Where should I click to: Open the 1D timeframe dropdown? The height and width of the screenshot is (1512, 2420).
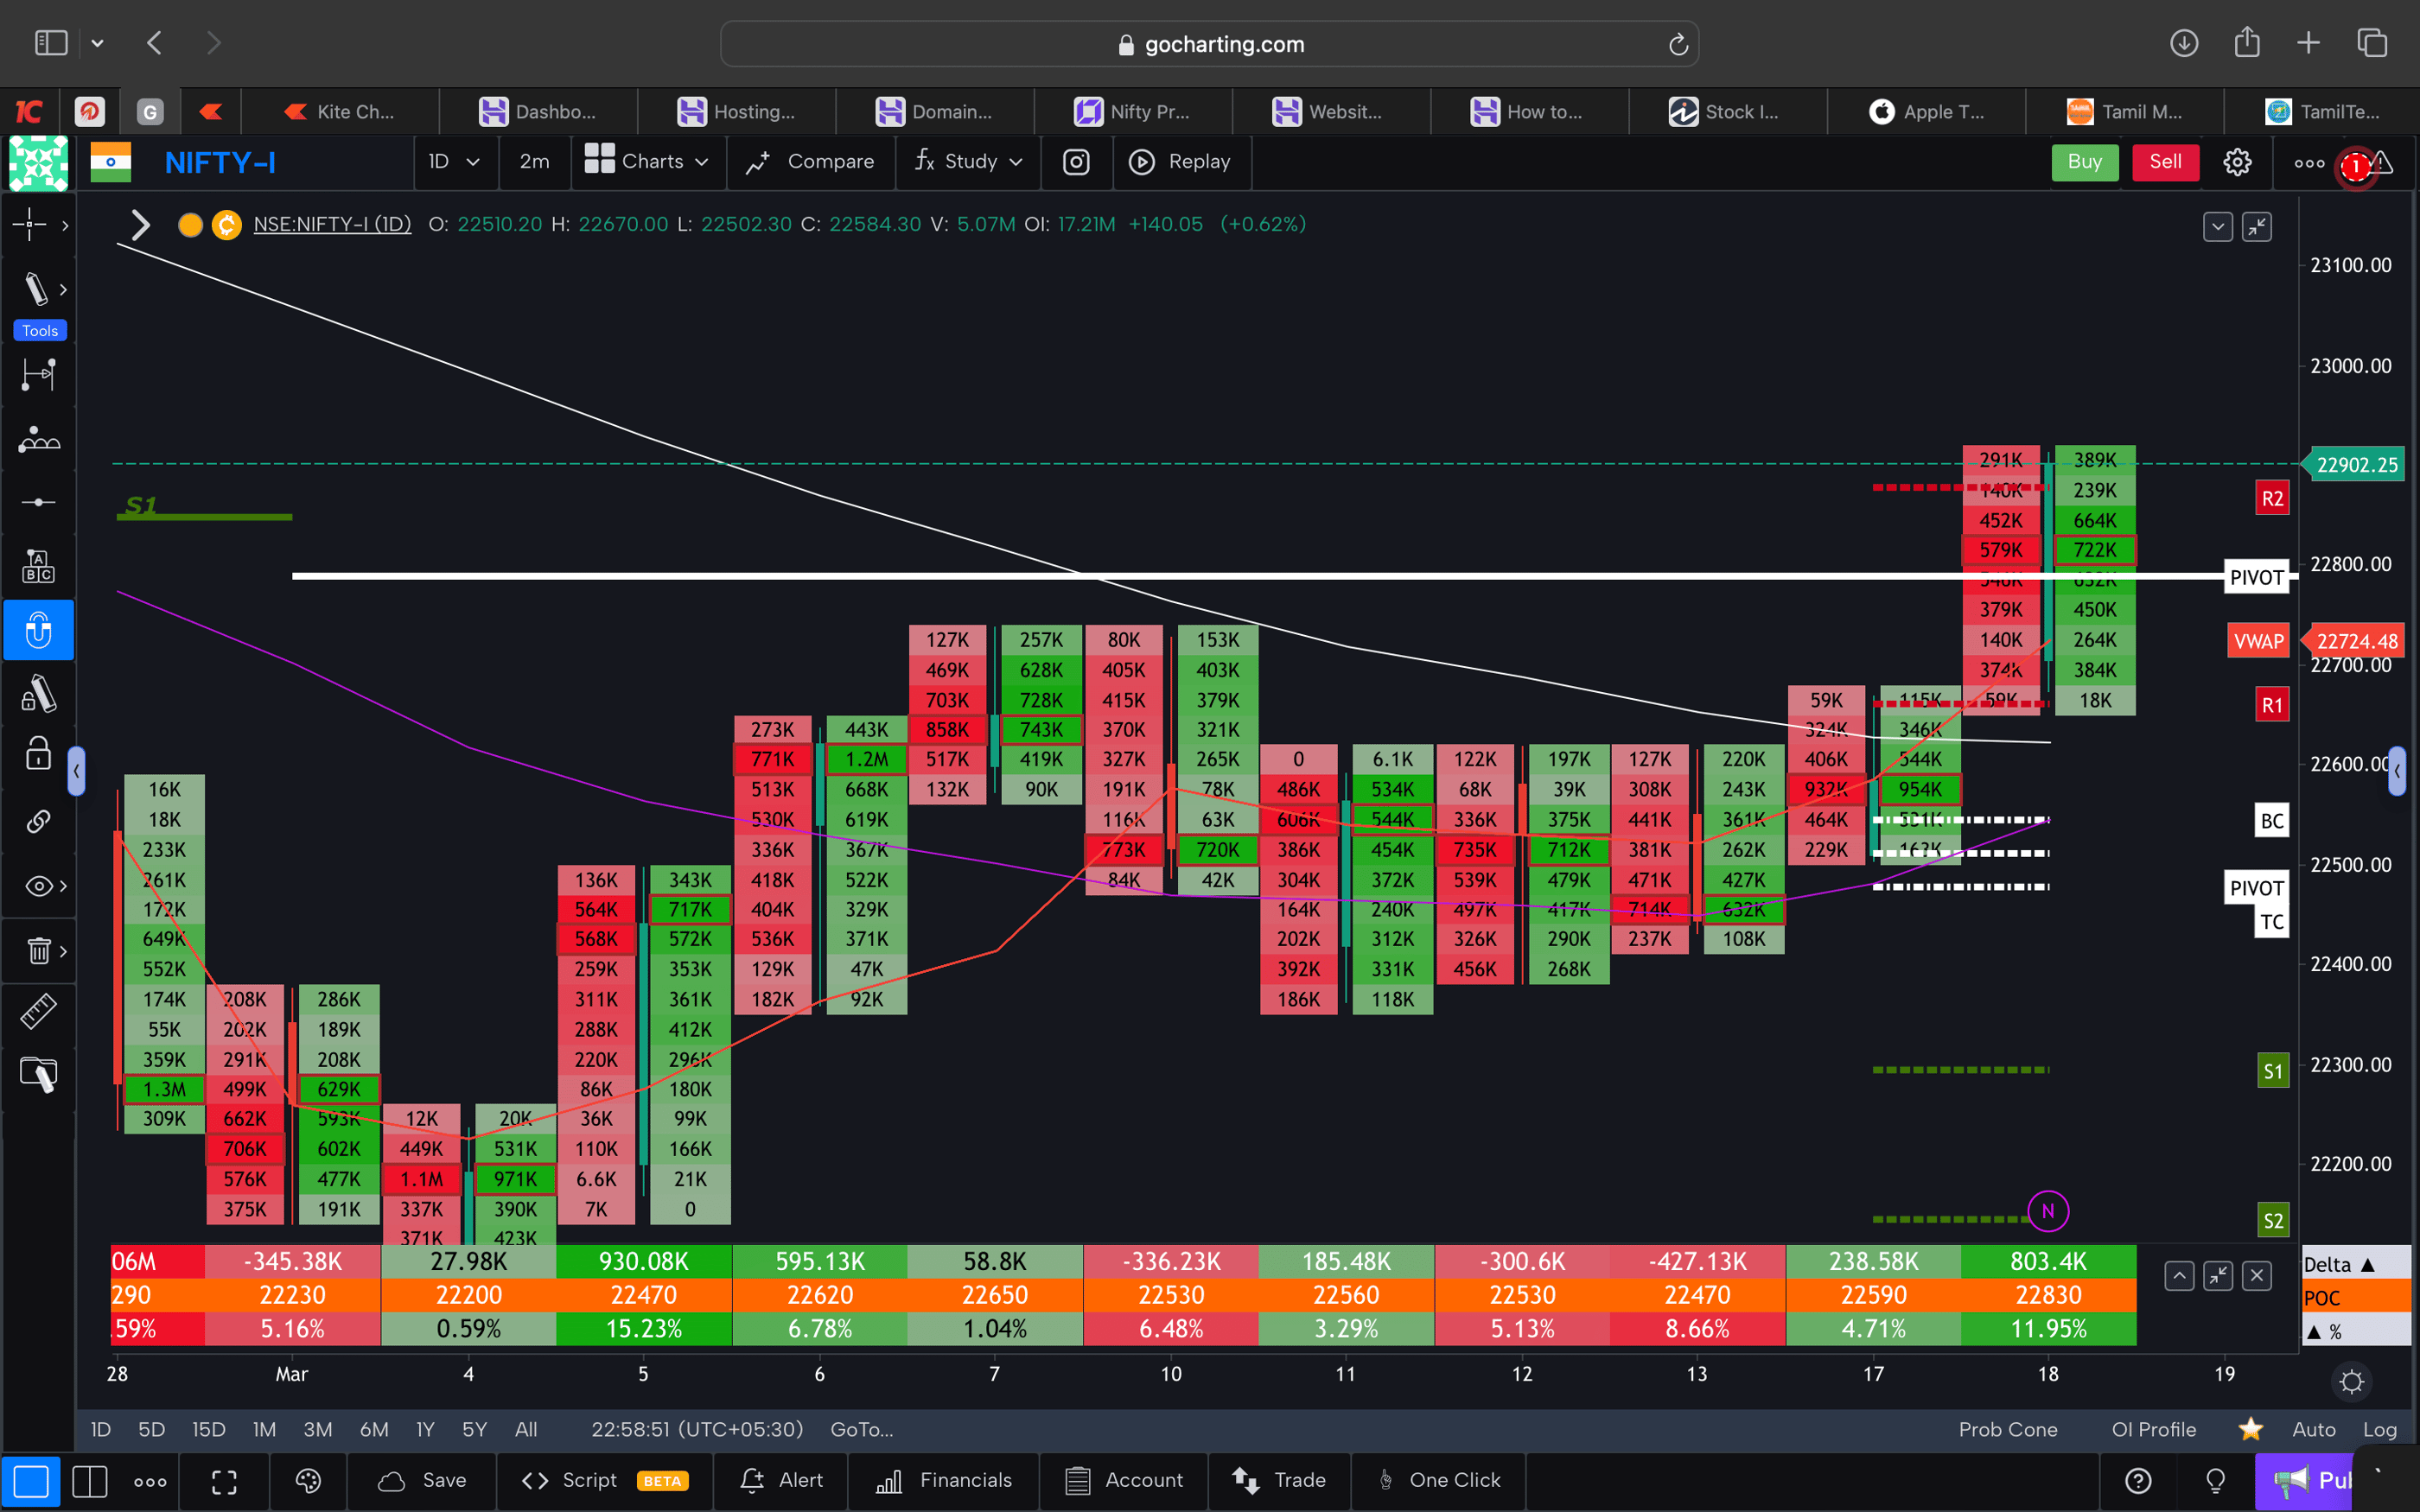coord(454,162)
